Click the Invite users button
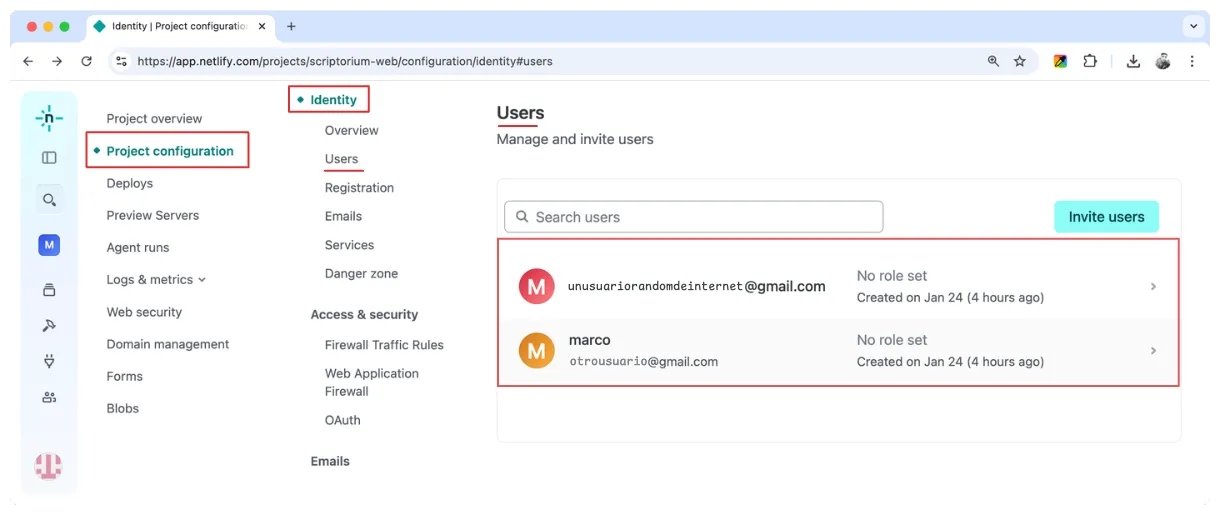The image size is (1220, 515). point(1106,217)
